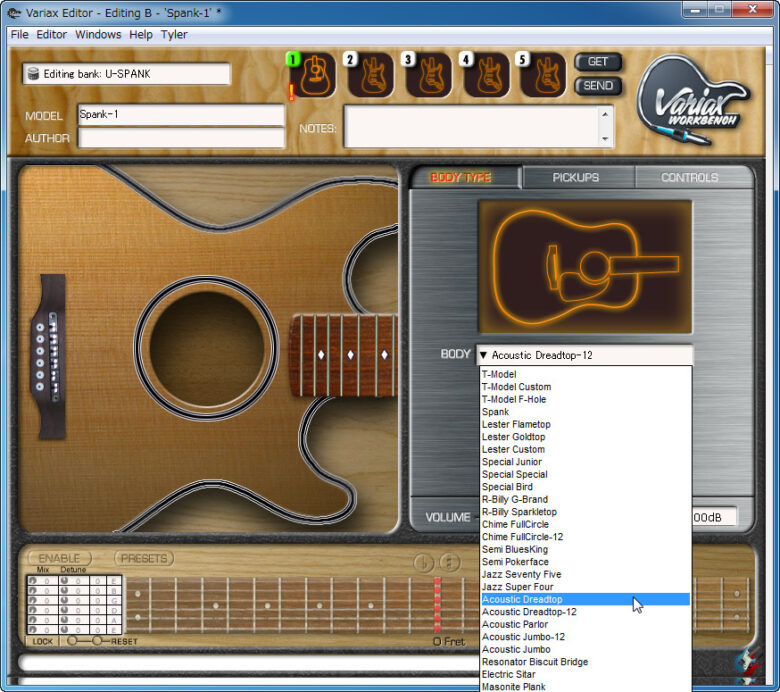Click the glowing acoustic body preview image

pos(584,267)
